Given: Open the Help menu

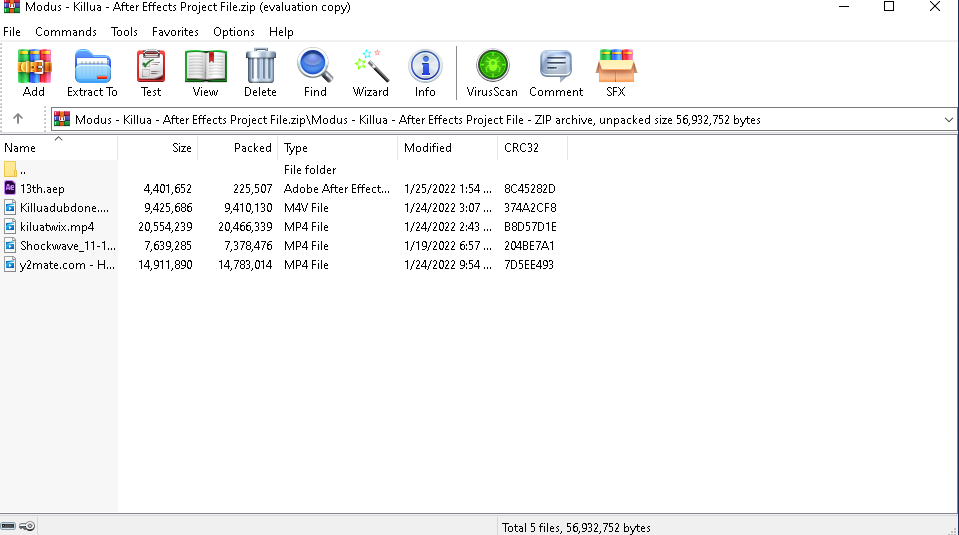Looking at the screenshot, I should [281, 32].
